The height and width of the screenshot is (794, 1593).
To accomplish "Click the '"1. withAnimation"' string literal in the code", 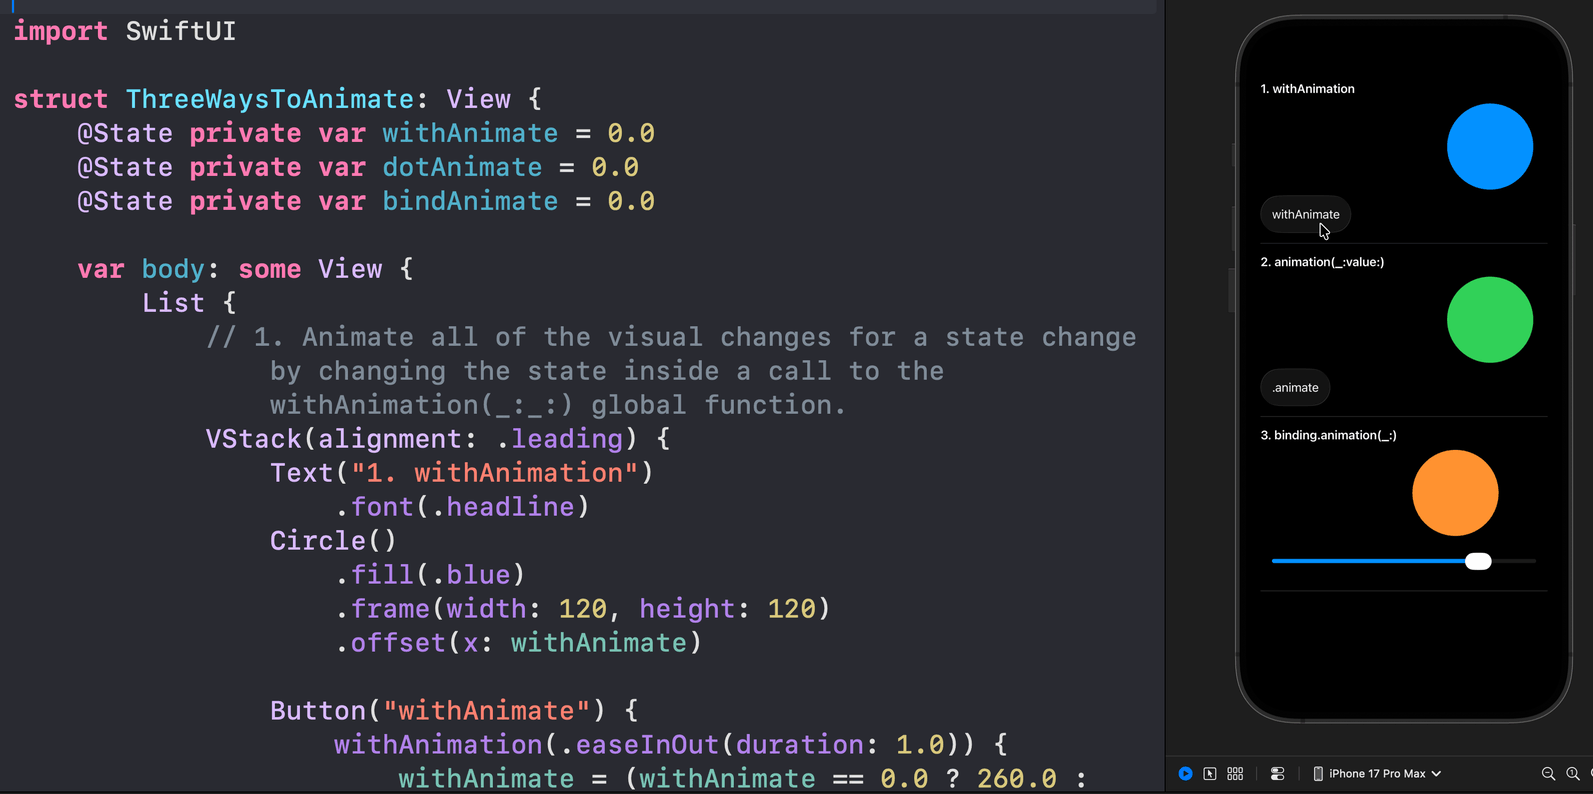I will (x=494, y=473).
